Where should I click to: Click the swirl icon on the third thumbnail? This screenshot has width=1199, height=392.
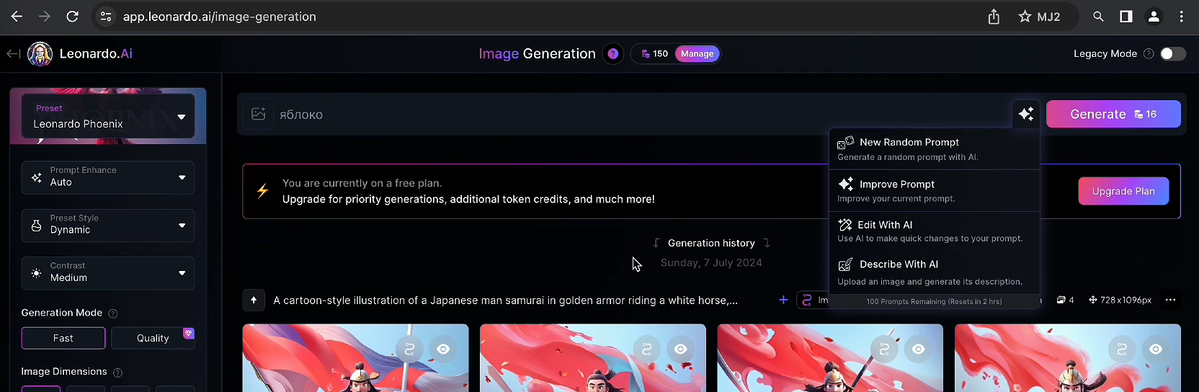(x=885, y=349)
